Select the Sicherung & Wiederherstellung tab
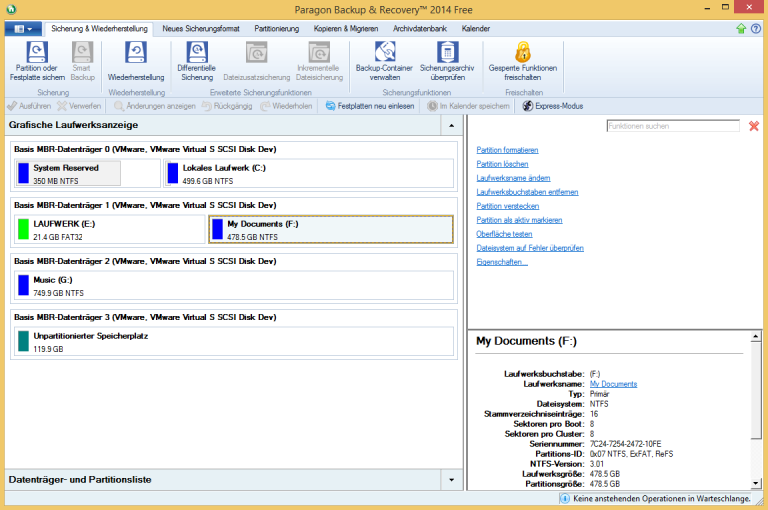The image size is (768, 510). 99,28
